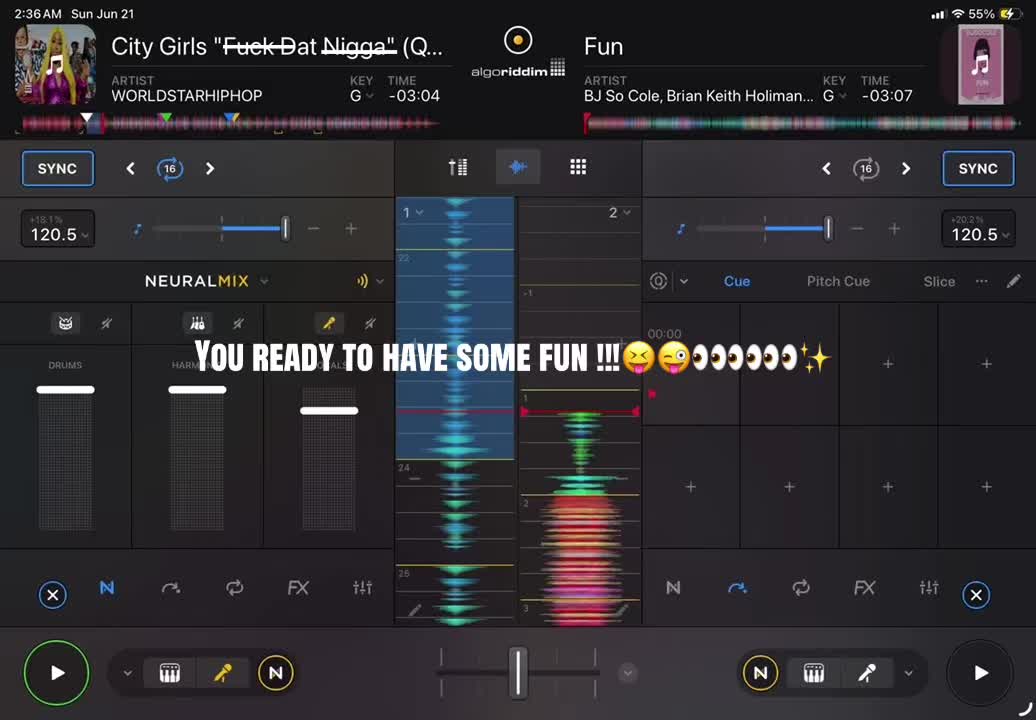Select right deck Neural Mix N tab
The width and height of the screenshot is (1036, 720).
tap(673, 587)
